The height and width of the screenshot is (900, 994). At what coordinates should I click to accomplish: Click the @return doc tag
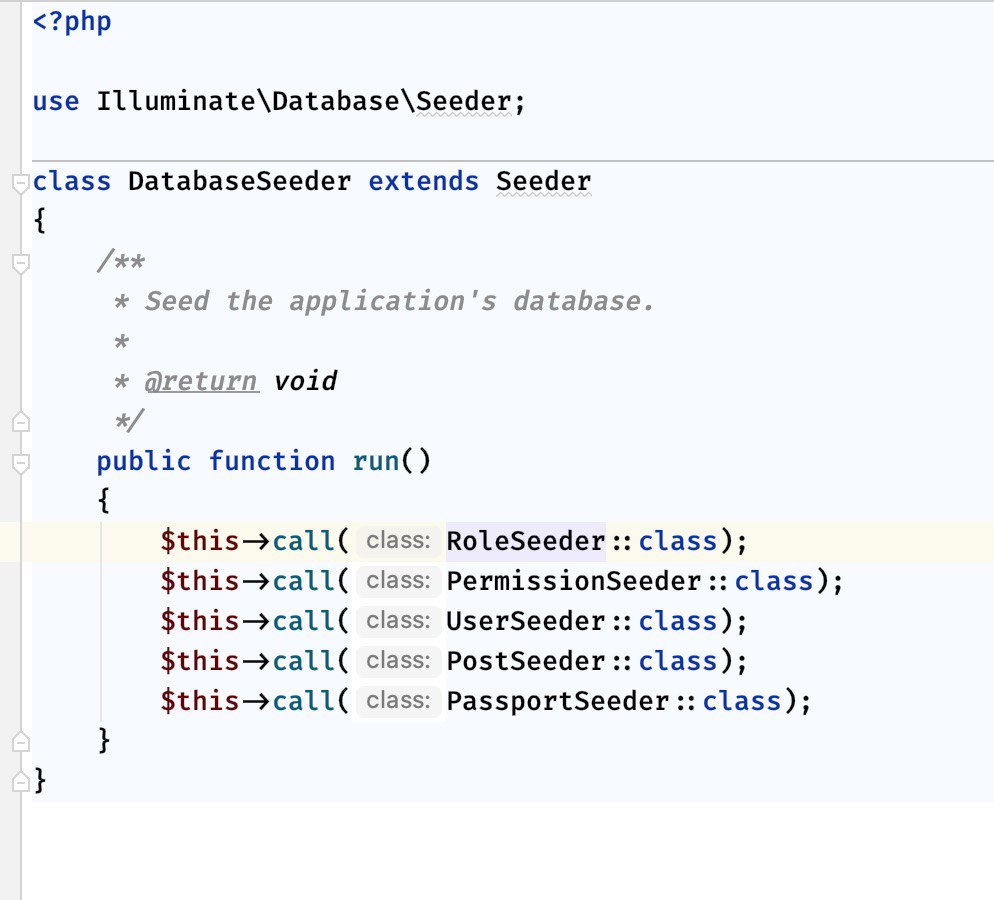tap(202, 382)
